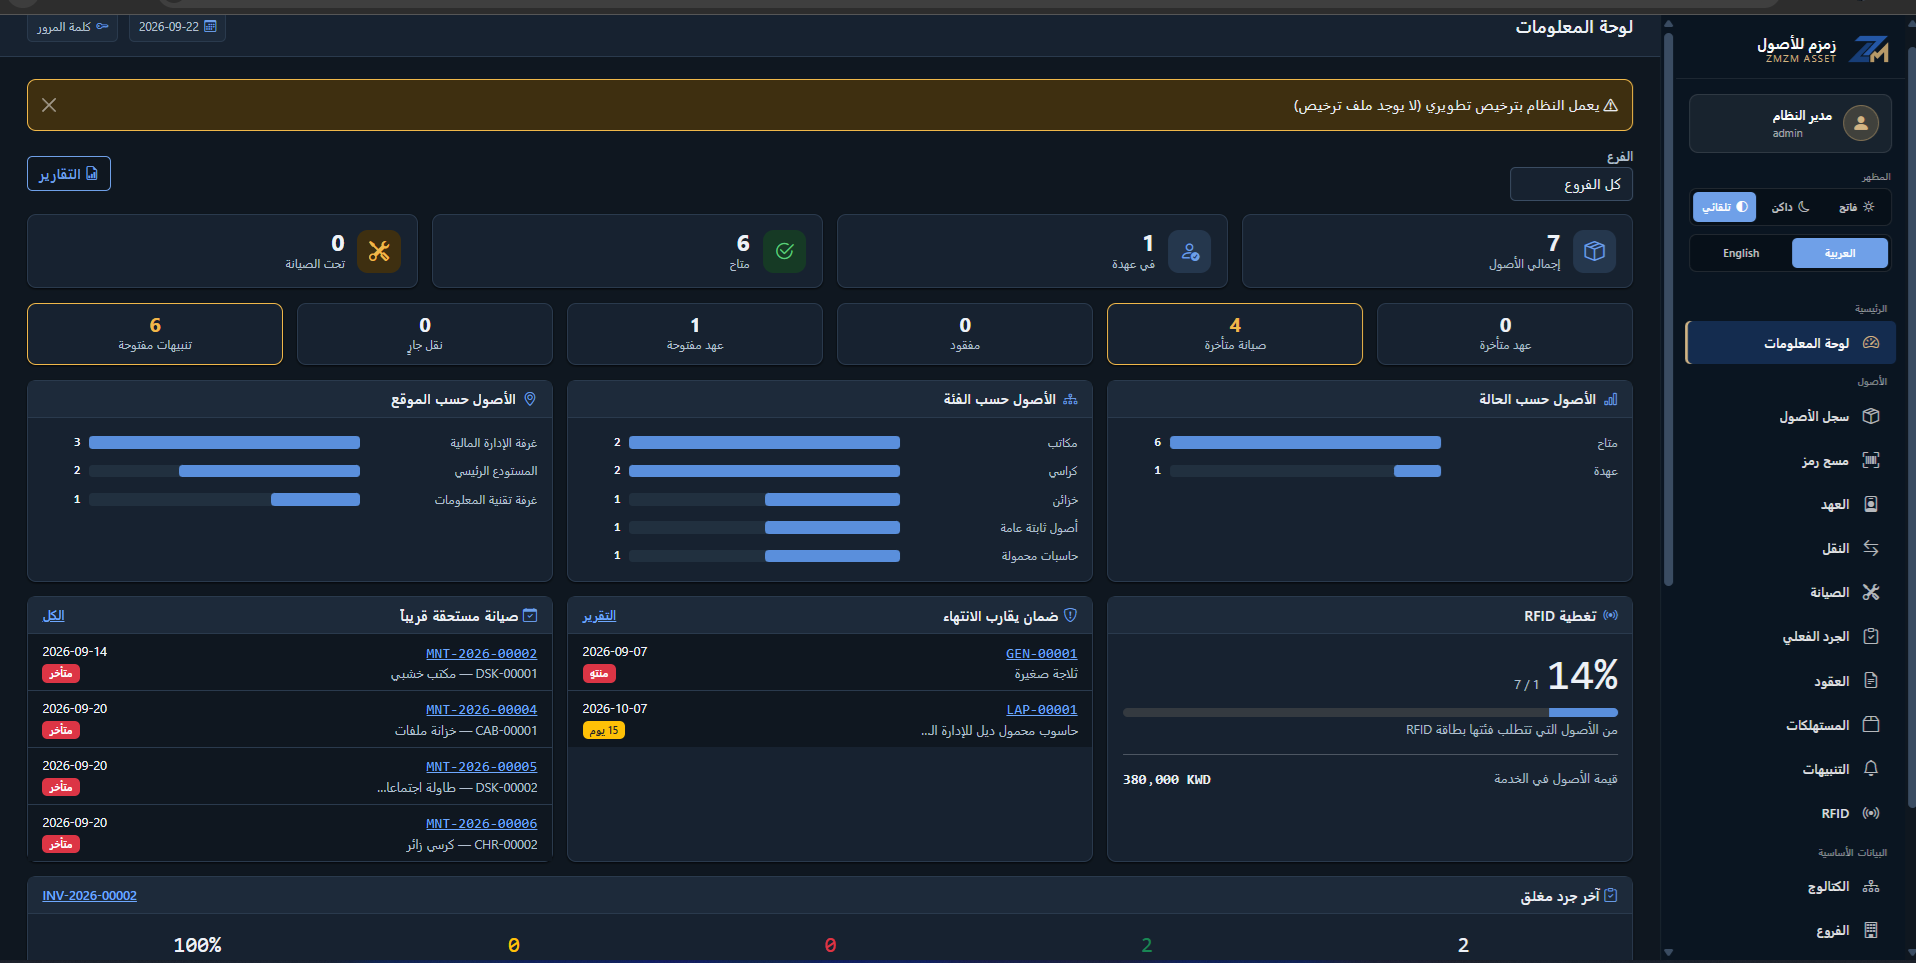Click the main page vertical scrollbar
Screen dimensions: 1916x963
1668,310
